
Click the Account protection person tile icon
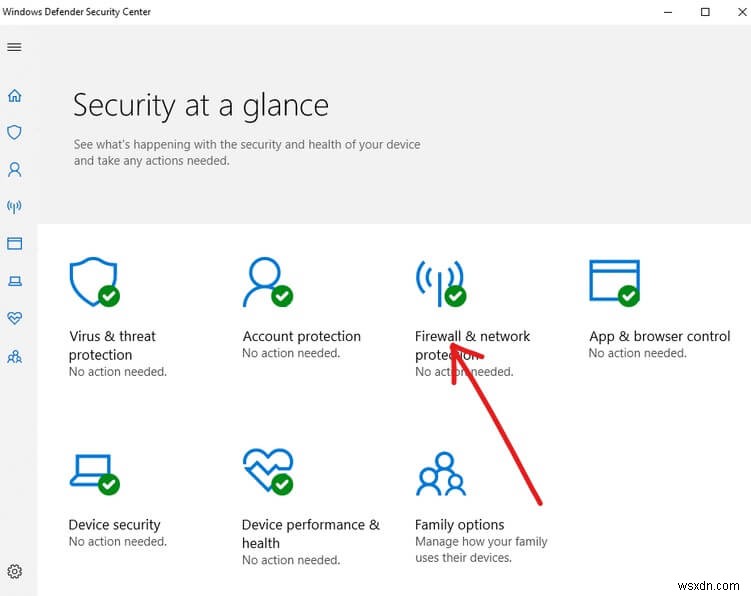(266, 283)
